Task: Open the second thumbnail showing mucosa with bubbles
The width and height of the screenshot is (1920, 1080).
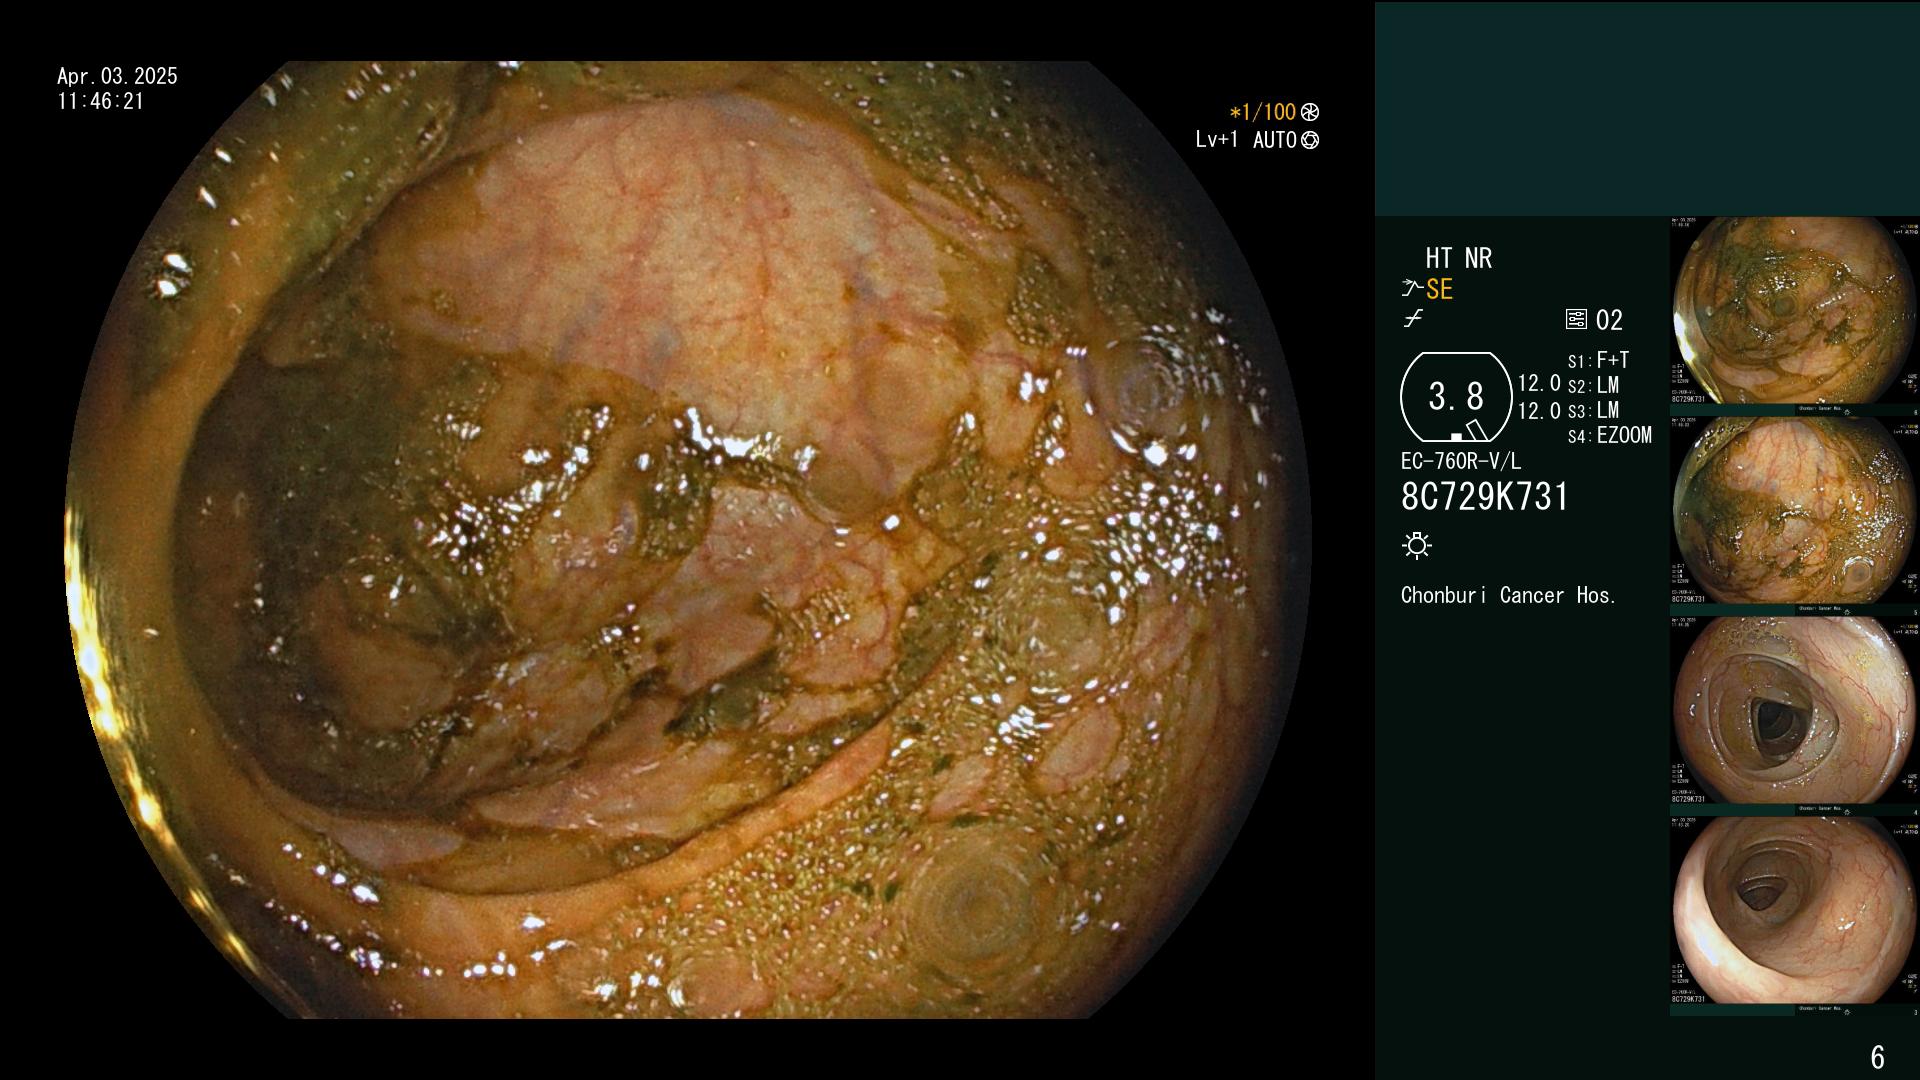Action: [x=1795, y=511]
